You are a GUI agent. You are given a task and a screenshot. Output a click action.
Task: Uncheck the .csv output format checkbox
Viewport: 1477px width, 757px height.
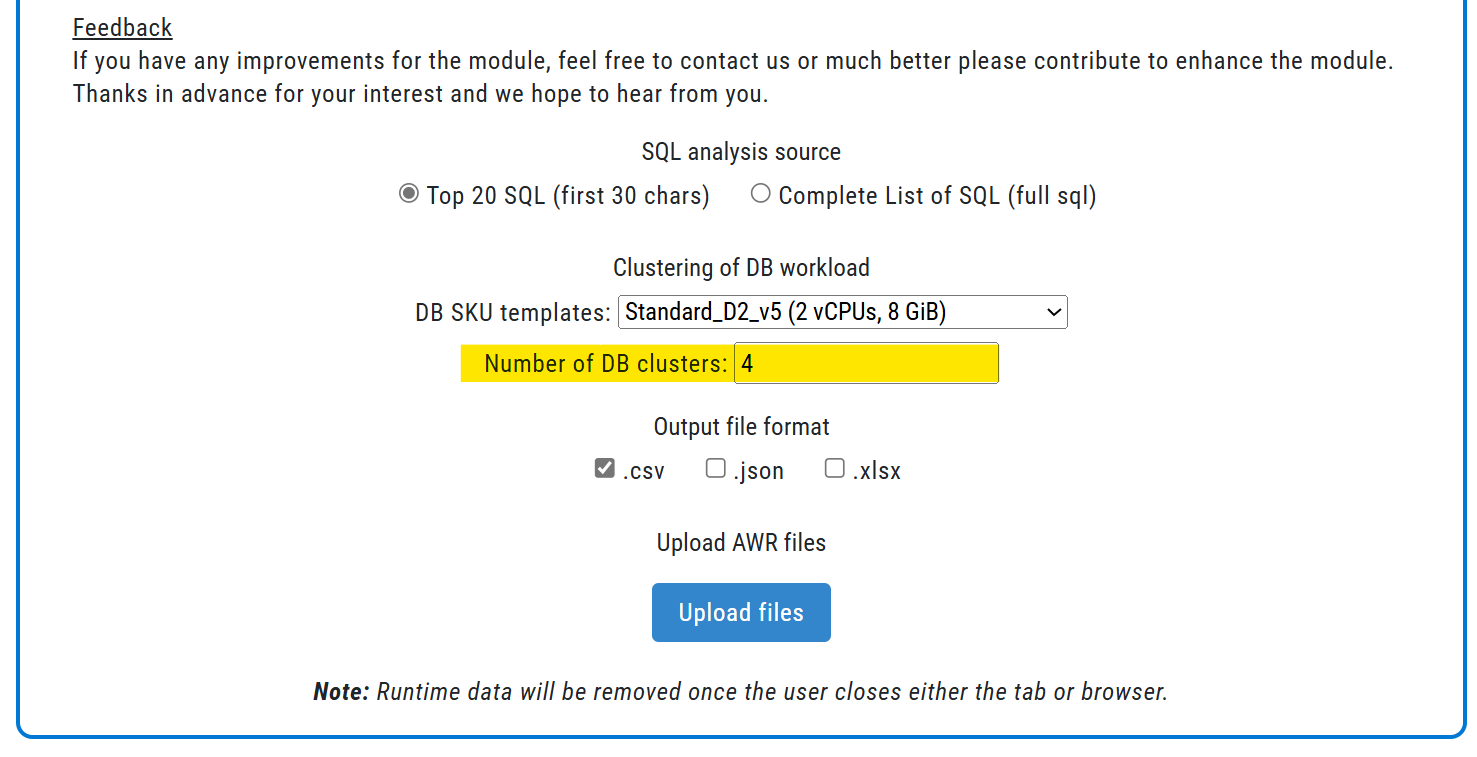[x=604, y=468]
